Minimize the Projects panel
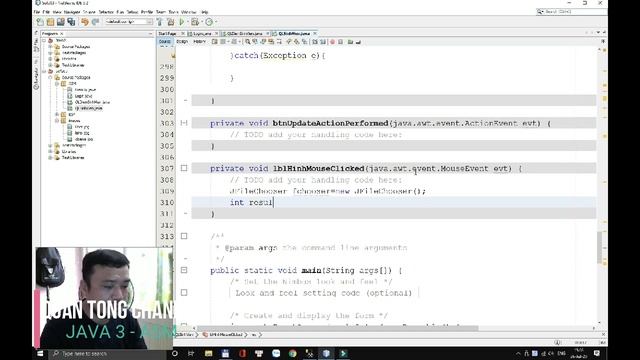Viewport: 640px width, 360px height. click(151, 34)
